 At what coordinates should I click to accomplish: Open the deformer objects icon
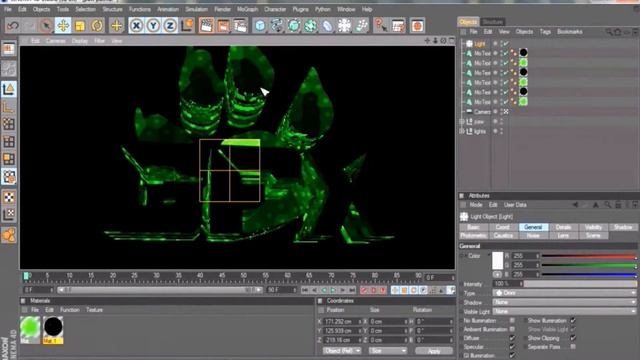327,26
